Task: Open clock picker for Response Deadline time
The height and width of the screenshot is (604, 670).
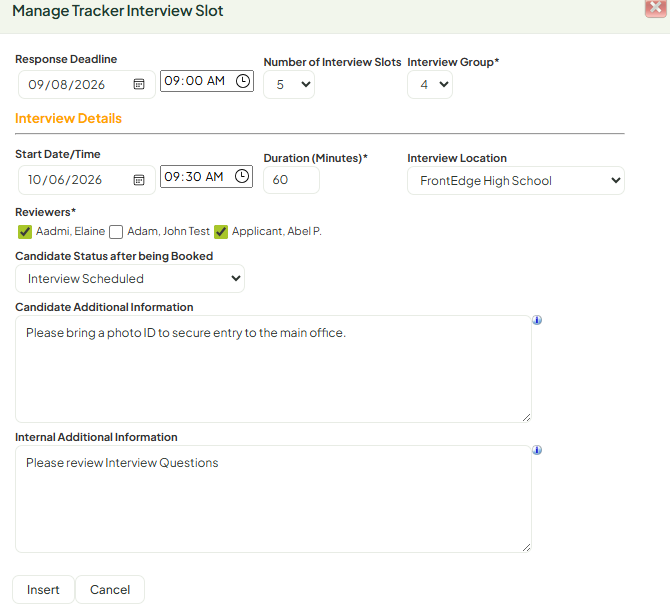Action: (243, 81)
